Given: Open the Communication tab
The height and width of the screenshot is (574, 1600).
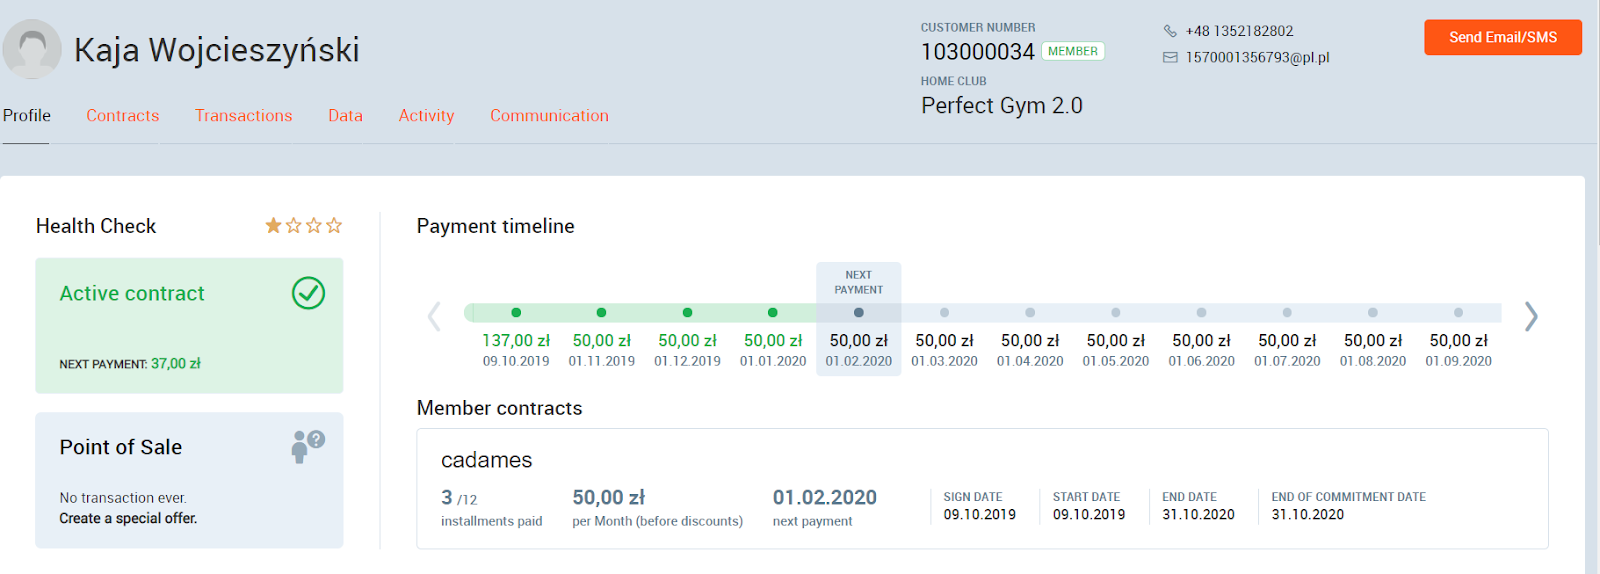Looking at the screenshot, I should pyautogui.click(x=549, y=116).
